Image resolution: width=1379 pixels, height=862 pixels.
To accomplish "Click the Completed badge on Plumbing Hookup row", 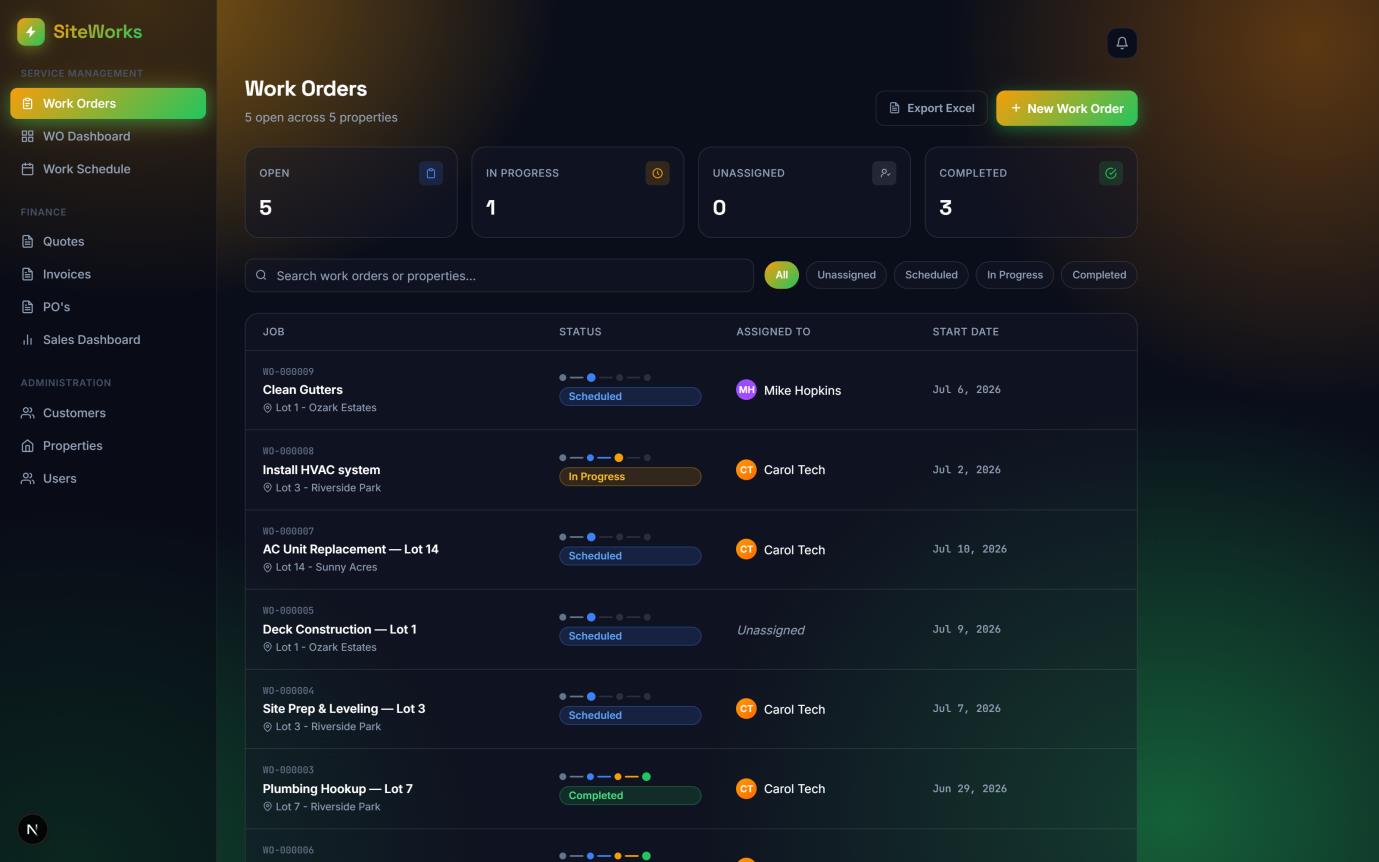I will pyautogui.click(x=630, y=796).
